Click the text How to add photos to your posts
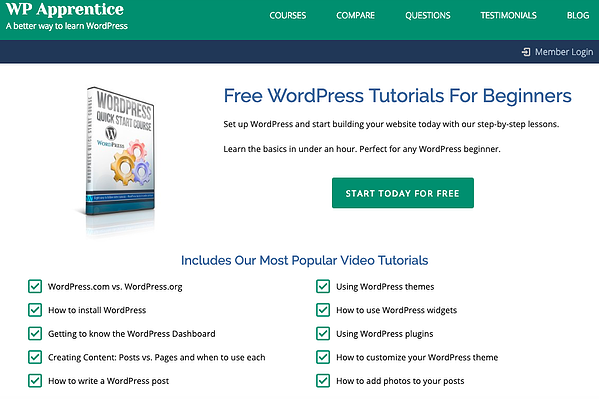 coord(400,381)
